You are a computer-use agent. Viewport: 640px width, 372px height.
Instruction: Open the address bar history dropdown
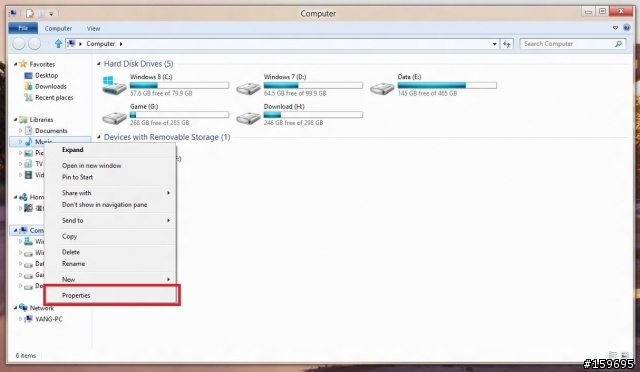pos(494,44)
